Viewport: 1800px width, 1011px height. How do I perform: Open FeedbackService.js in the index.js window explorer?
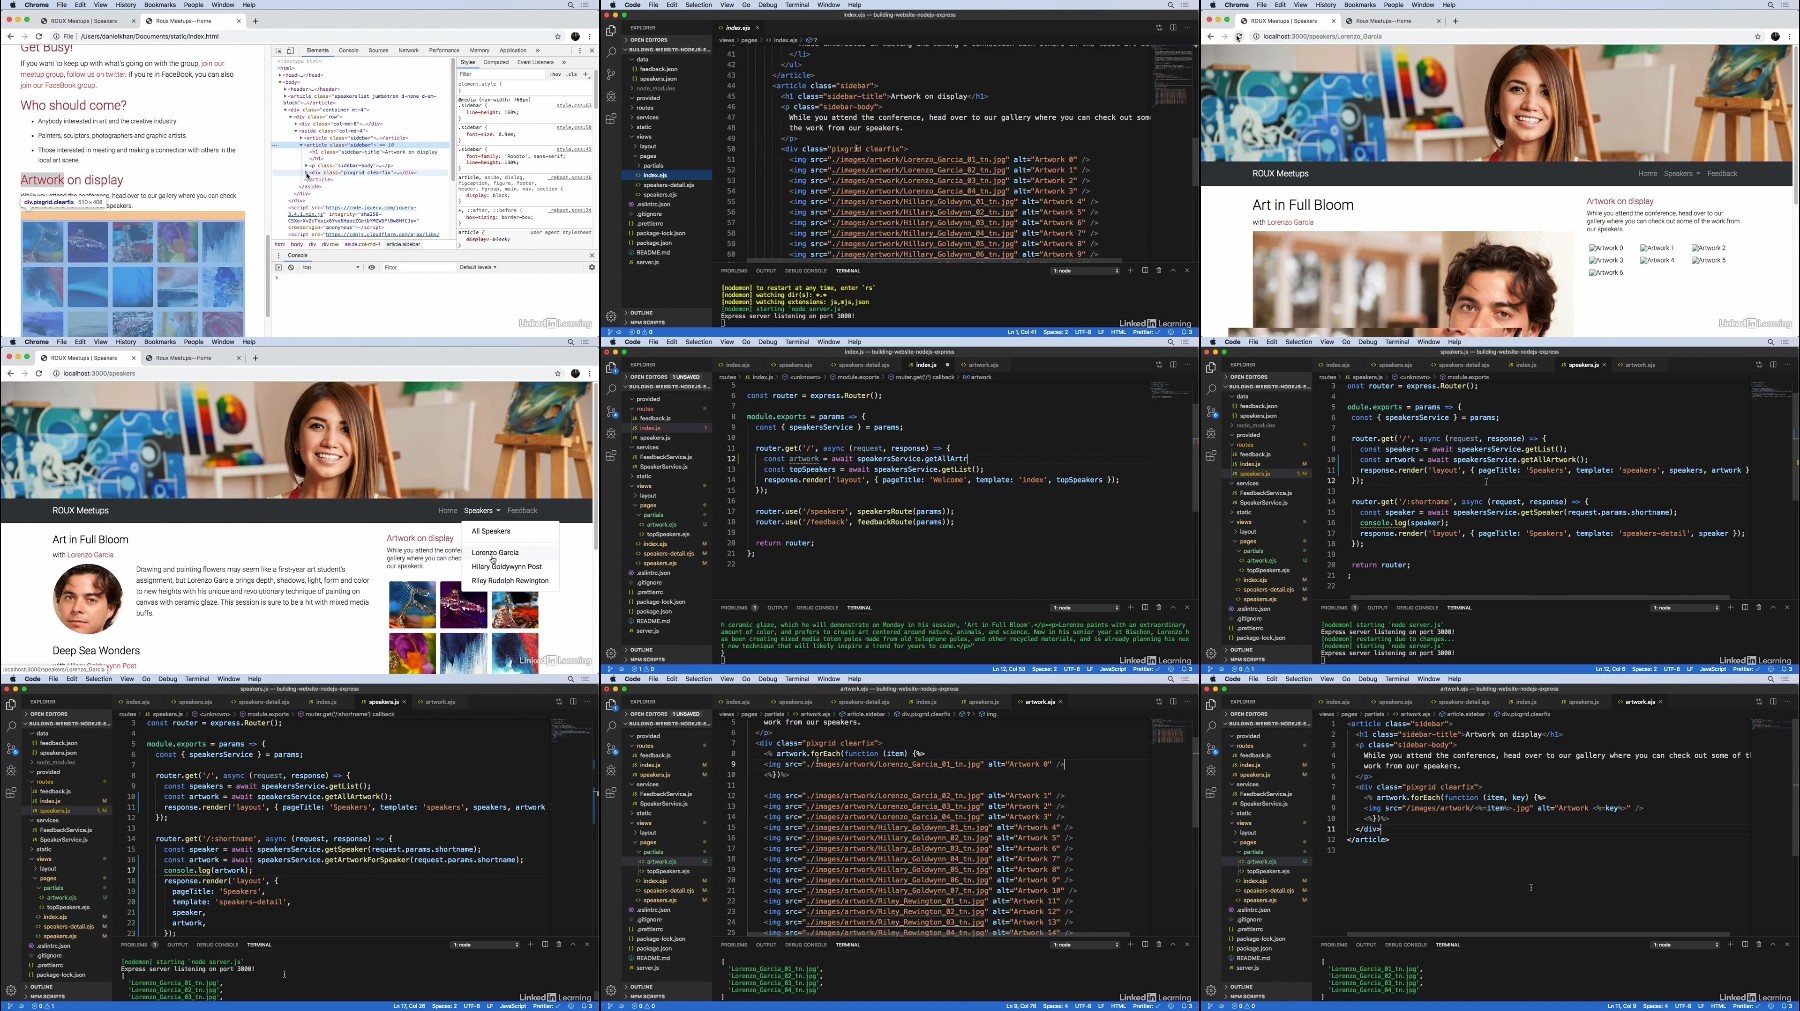(665, 457)
